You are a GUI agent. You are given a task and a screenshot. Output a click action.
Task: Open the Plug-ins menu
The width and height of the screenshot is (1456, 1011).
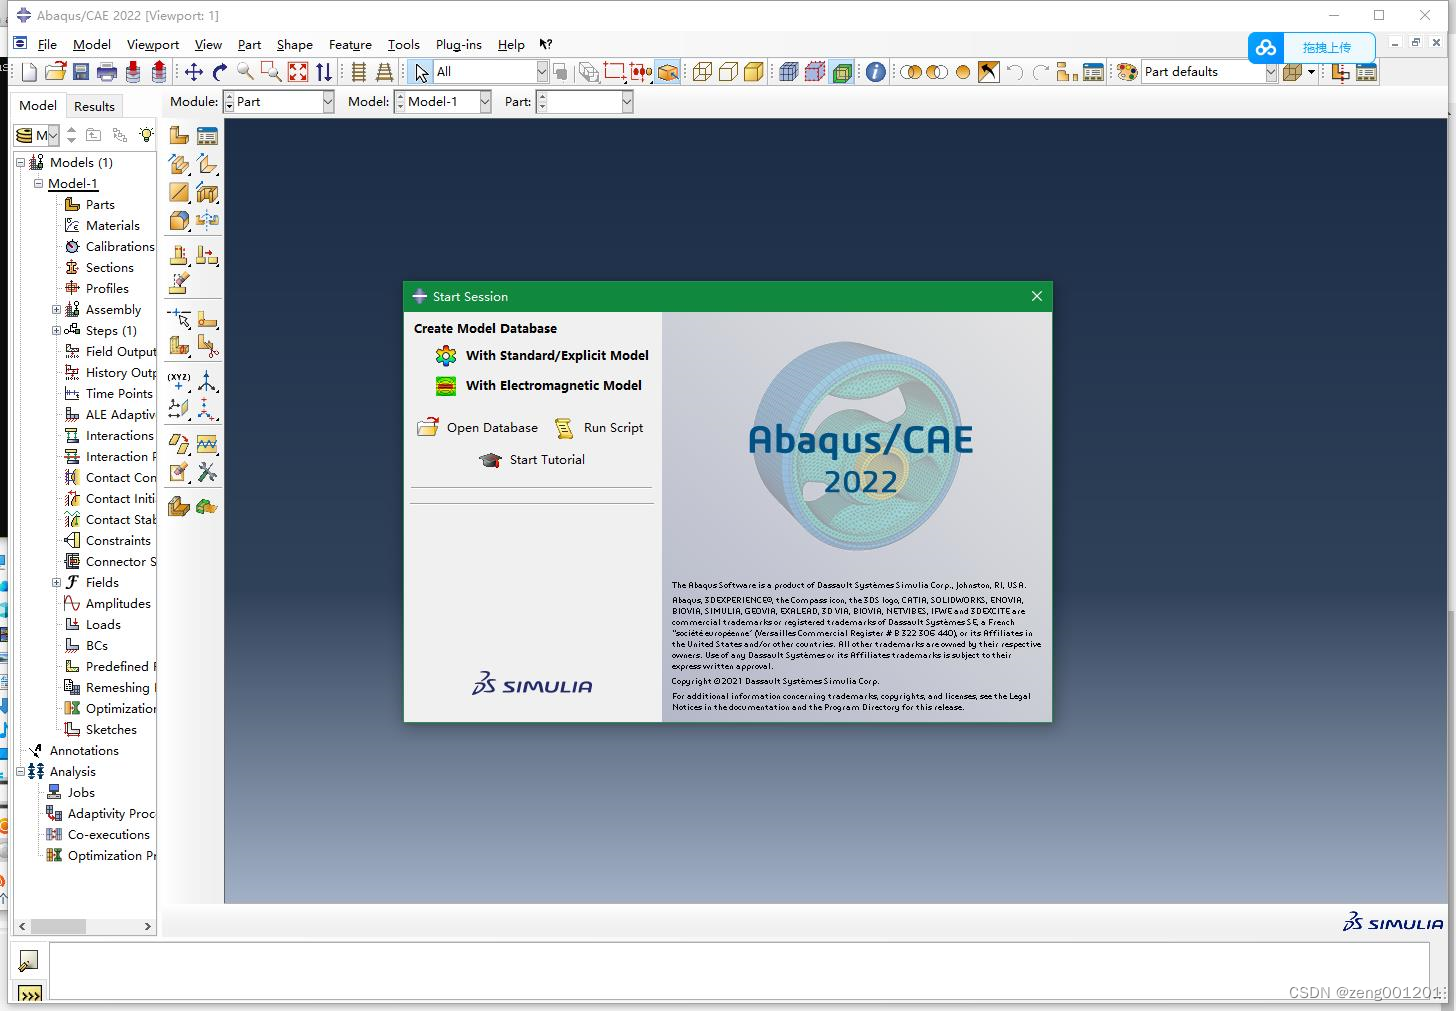[x=458, y=44]
